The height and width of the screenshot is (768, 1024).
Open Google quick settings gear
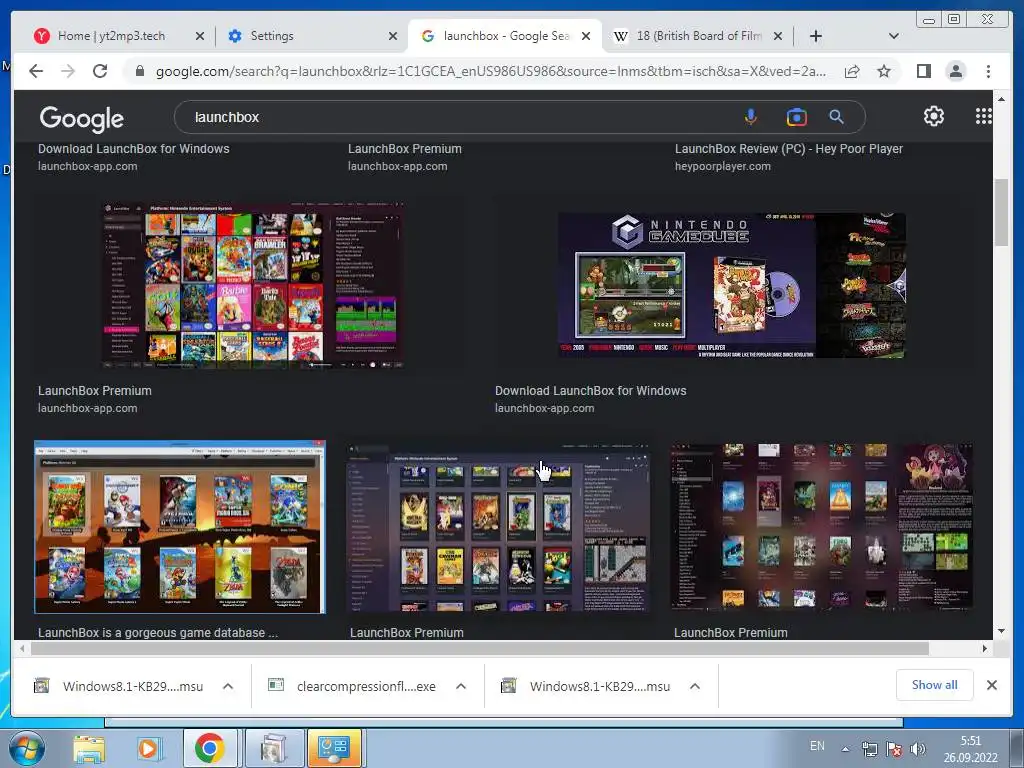934,116
